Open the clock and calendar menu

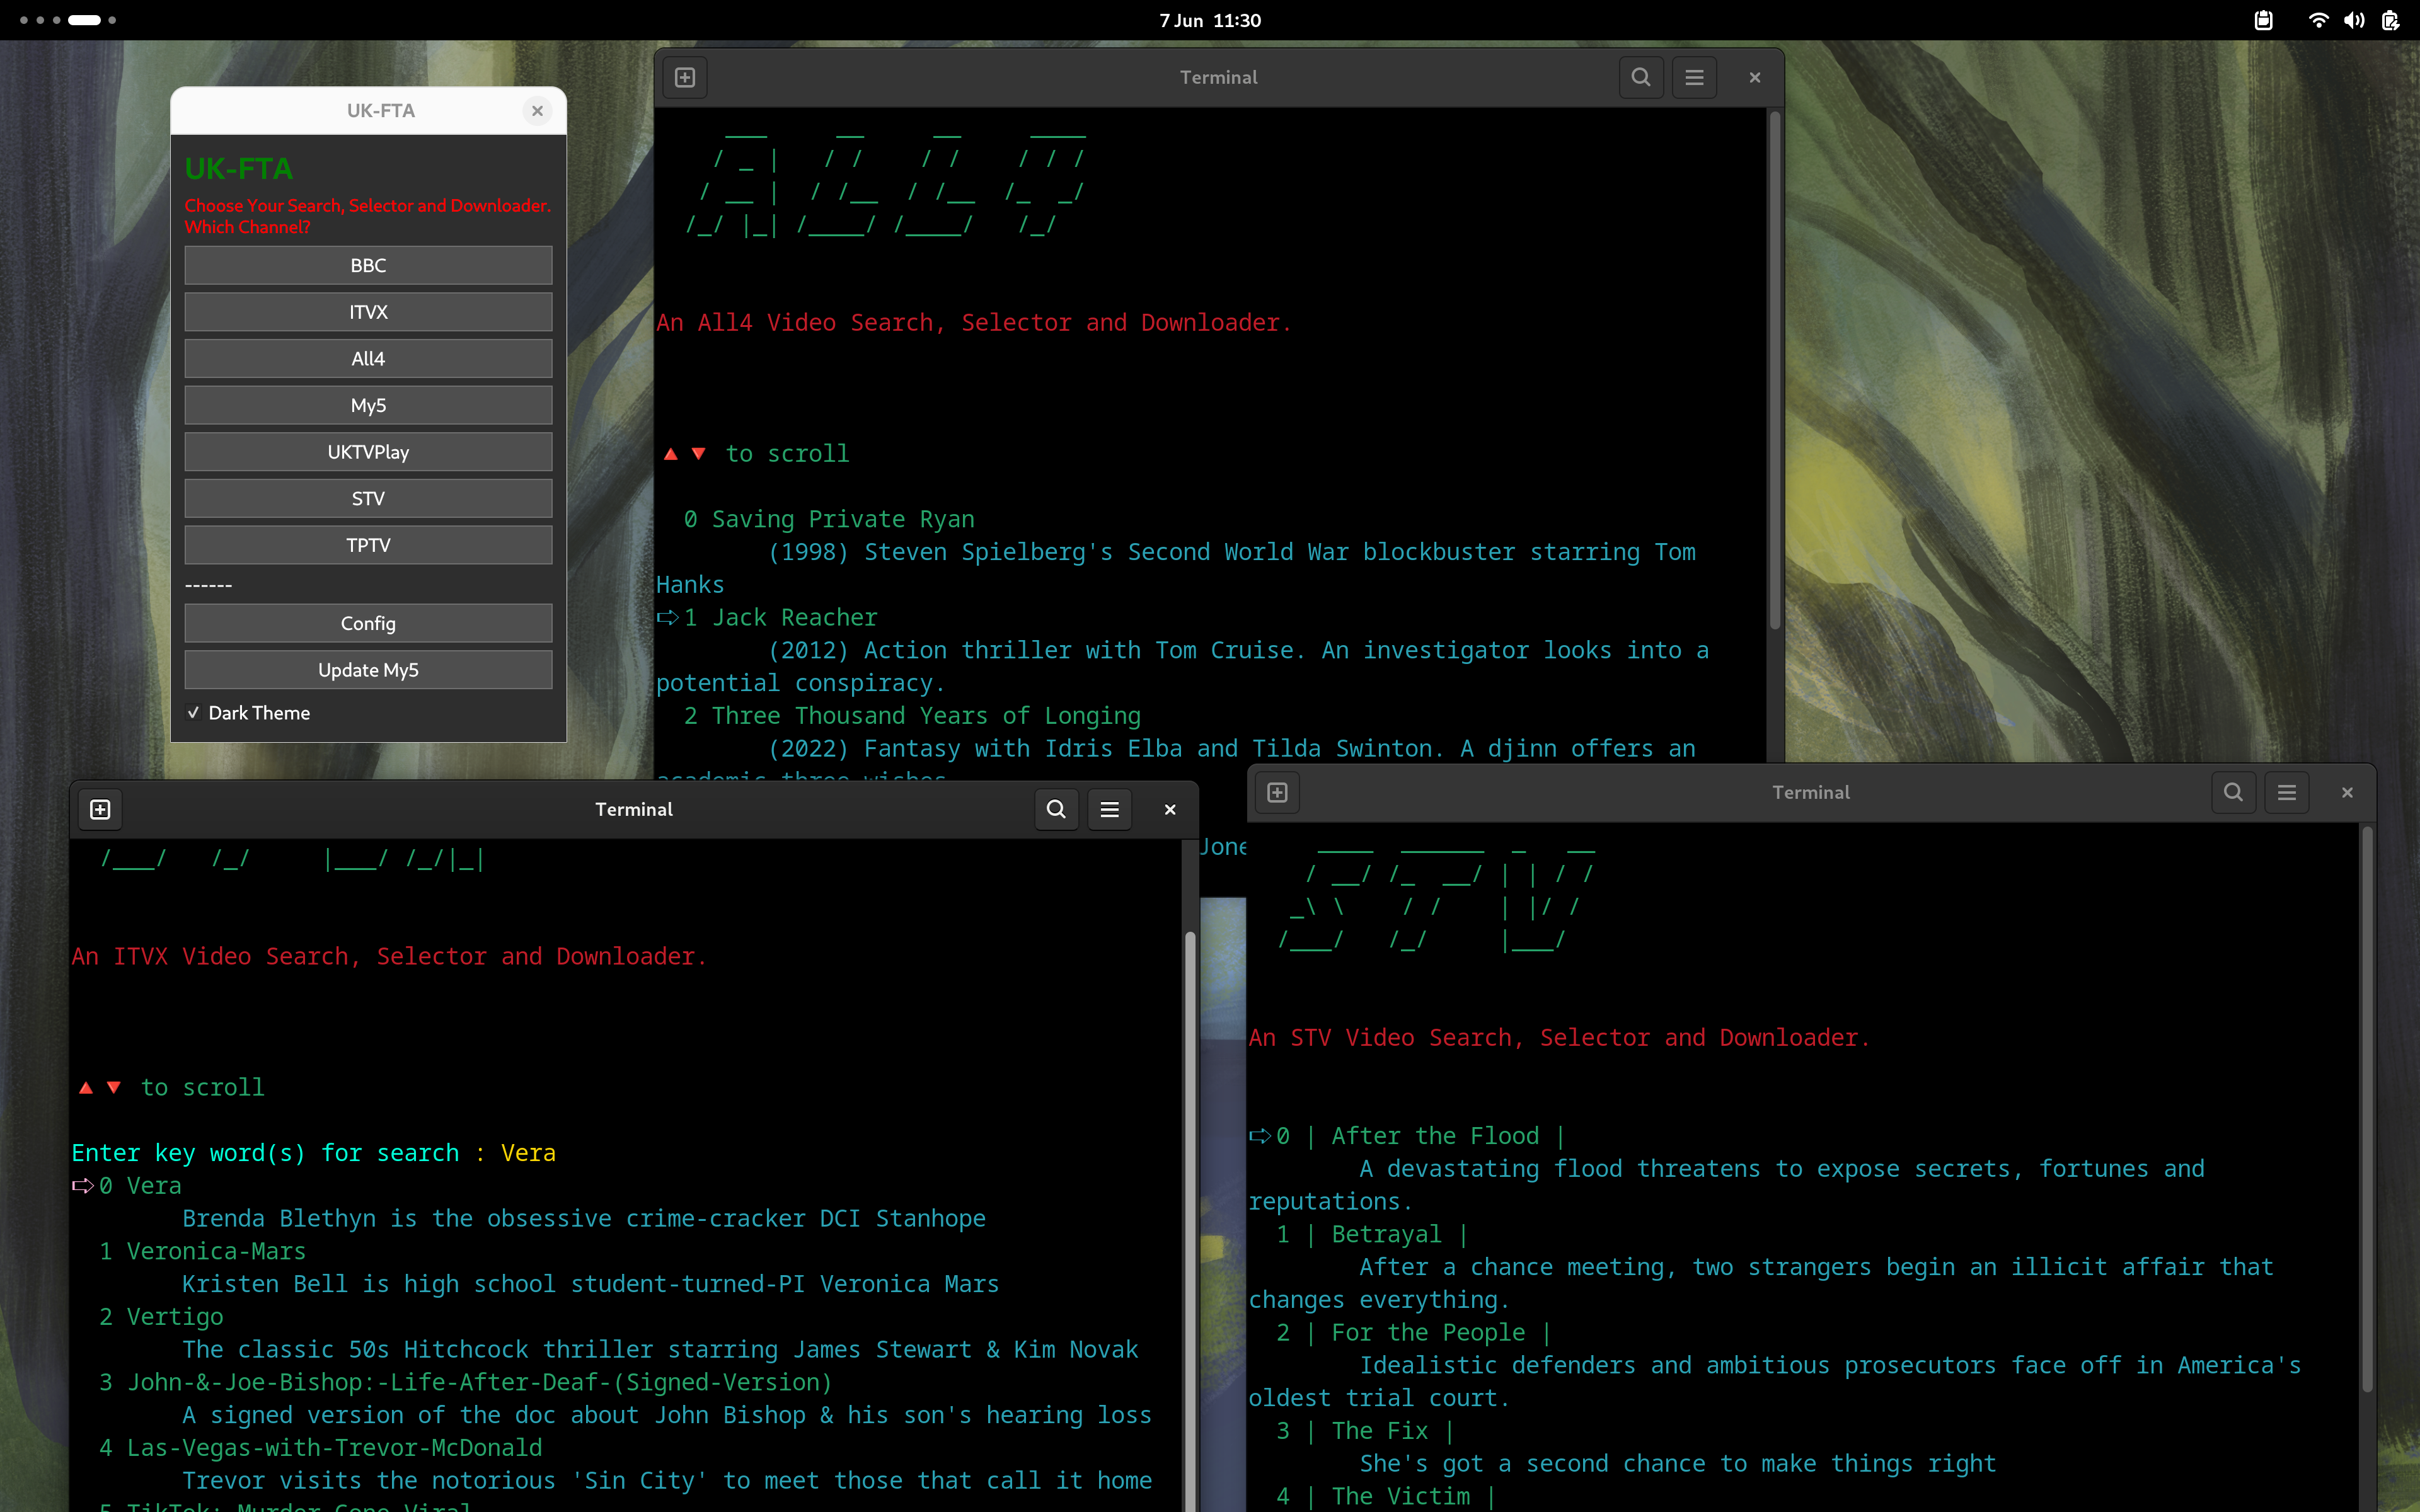pyautogui.click(x=1209, y=20)
